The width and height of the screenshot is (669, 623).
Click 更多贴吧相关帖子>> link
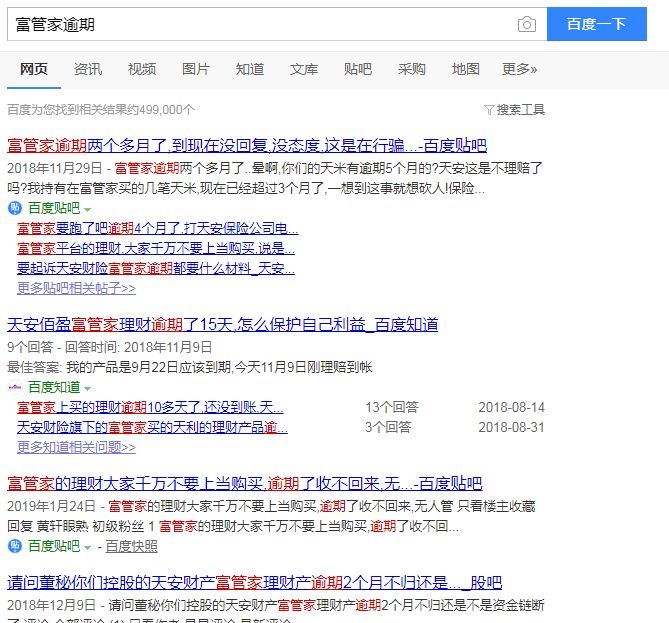pos(76,288)
